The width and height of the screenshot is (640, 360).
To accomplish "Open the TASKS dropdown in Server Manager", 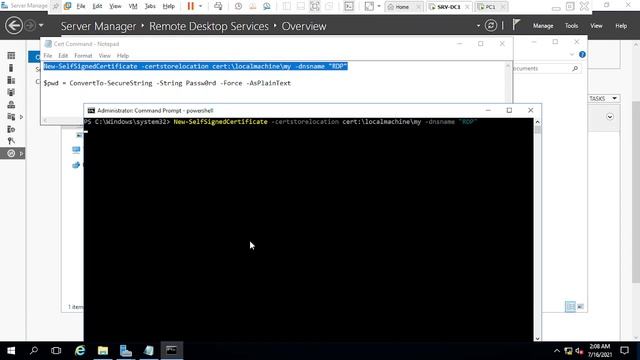I will tap(604, 98).
